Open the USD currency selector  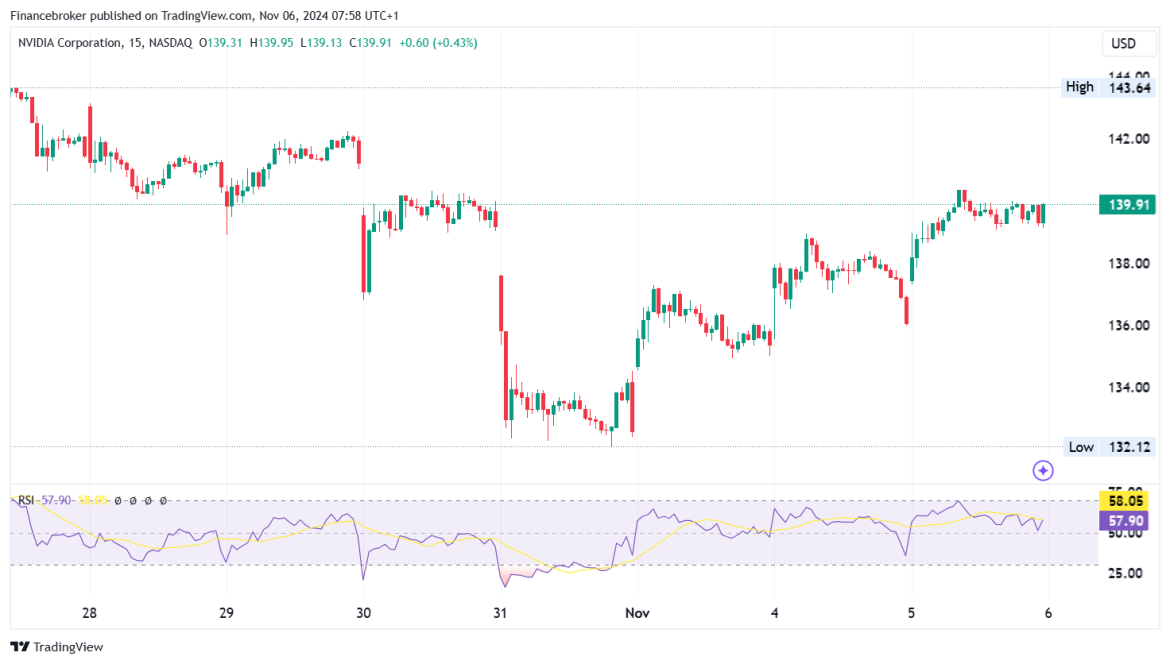(x=1123, y=43)
